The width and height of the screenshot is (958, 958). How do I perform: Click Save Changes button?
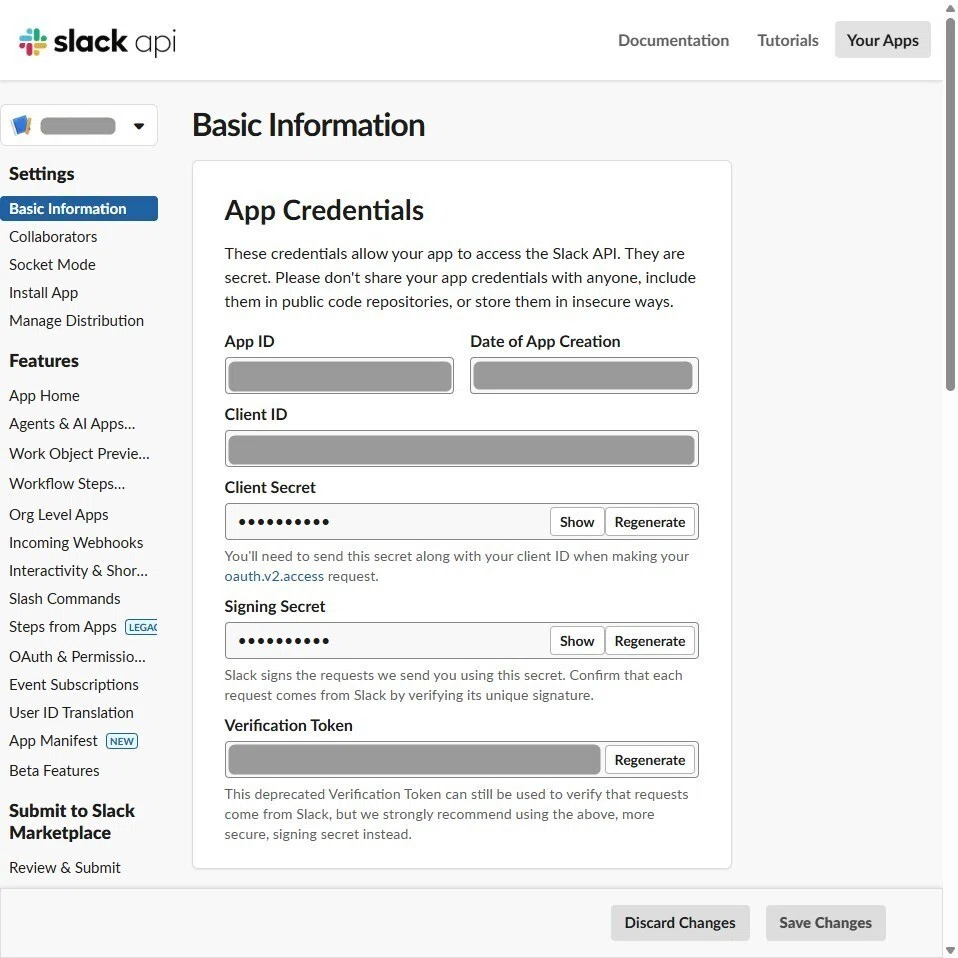click(x=825, y=923)
